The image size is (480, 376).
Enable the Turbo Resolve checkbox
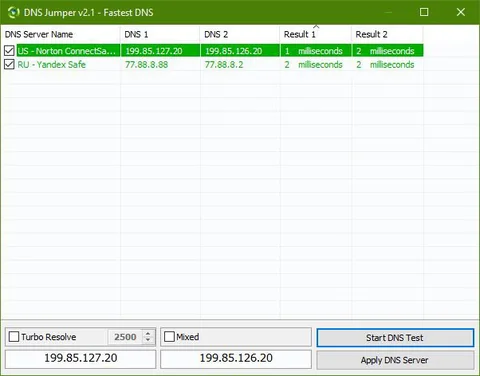click(14, 337)
